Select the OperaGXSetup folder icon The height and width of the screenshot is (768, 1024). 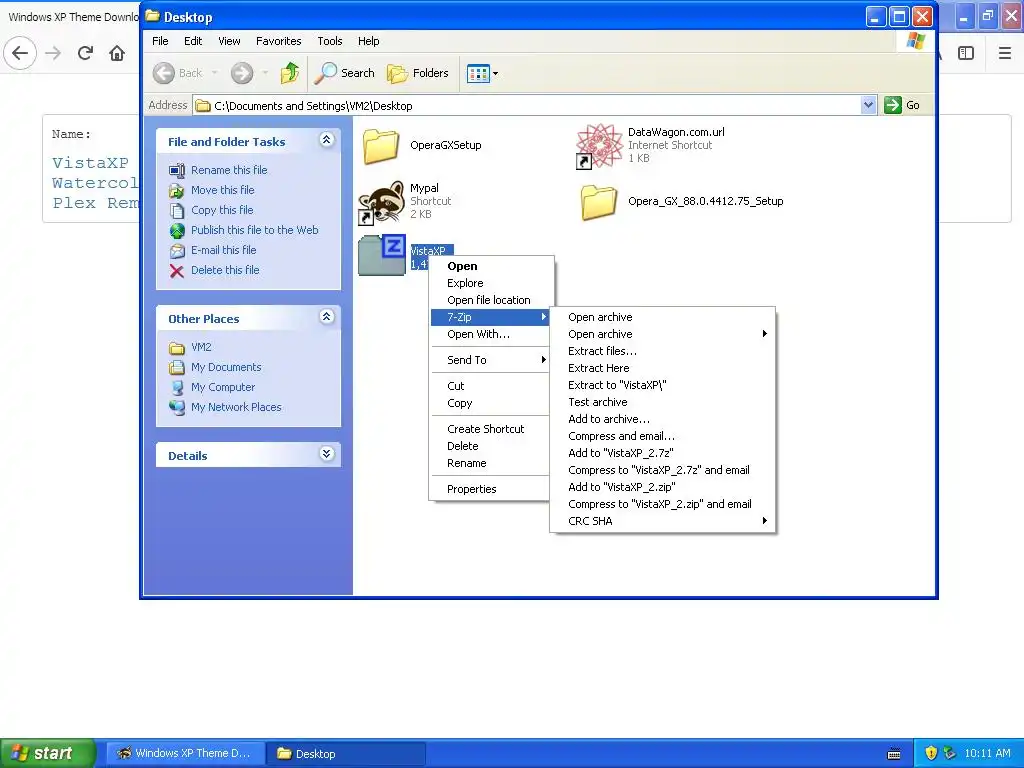381,145
